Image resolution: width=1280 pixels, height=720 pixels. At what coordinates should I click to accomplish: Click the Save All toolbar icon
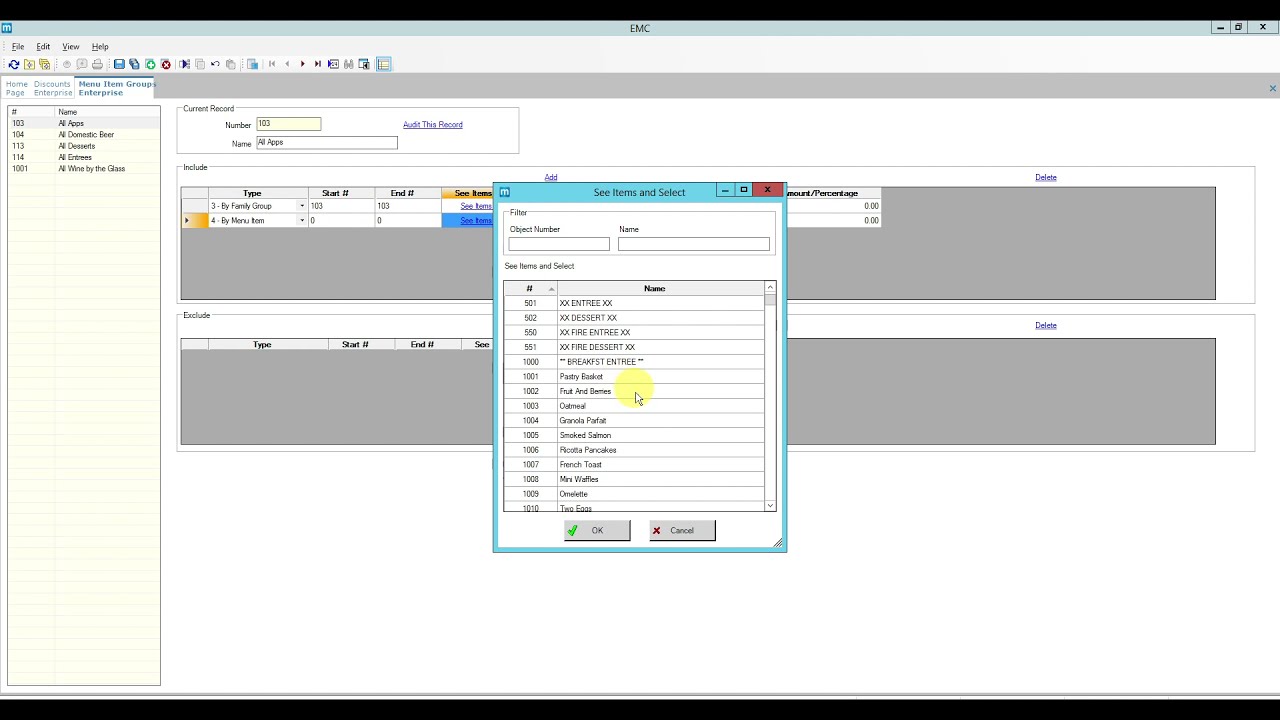coord(135,64)
